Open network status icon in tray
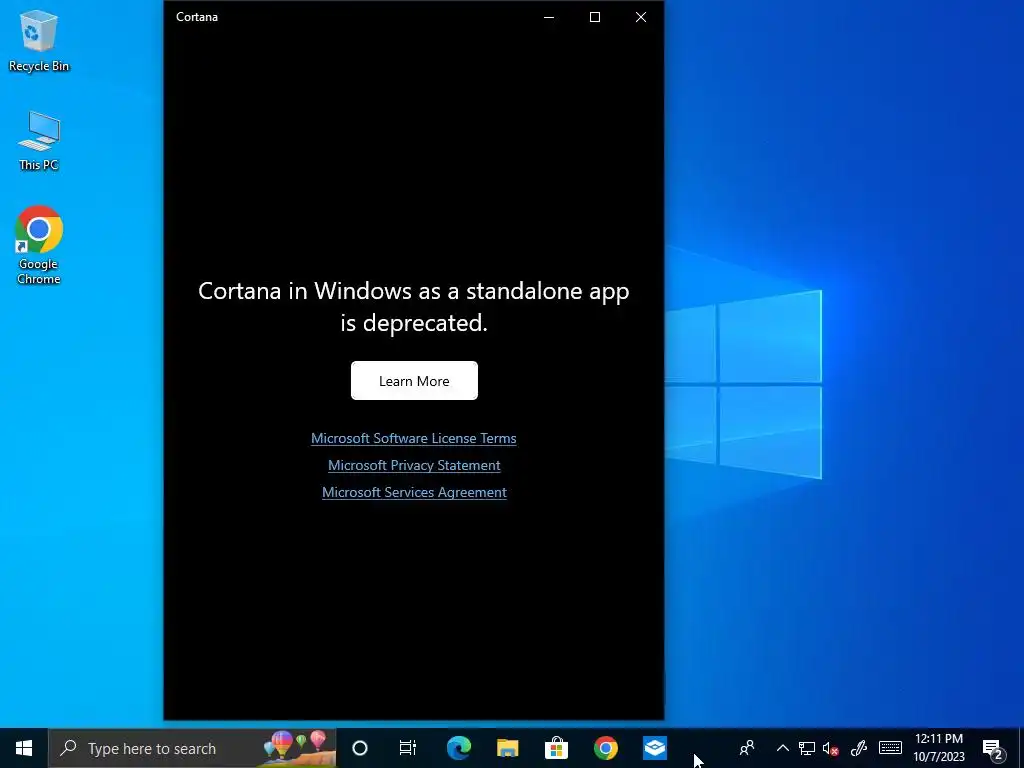Screen dimensions: 1024x768 [x=807, y=748]
